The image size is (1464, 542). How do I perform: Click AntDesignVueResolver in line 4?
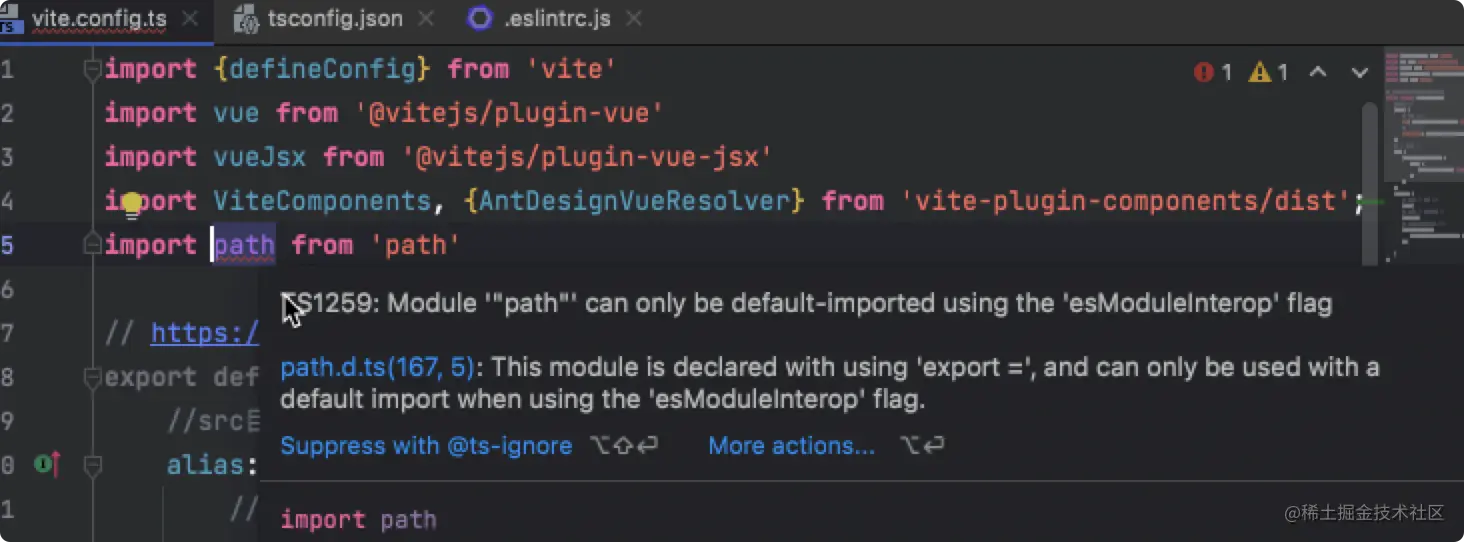[x=634, y=201]
